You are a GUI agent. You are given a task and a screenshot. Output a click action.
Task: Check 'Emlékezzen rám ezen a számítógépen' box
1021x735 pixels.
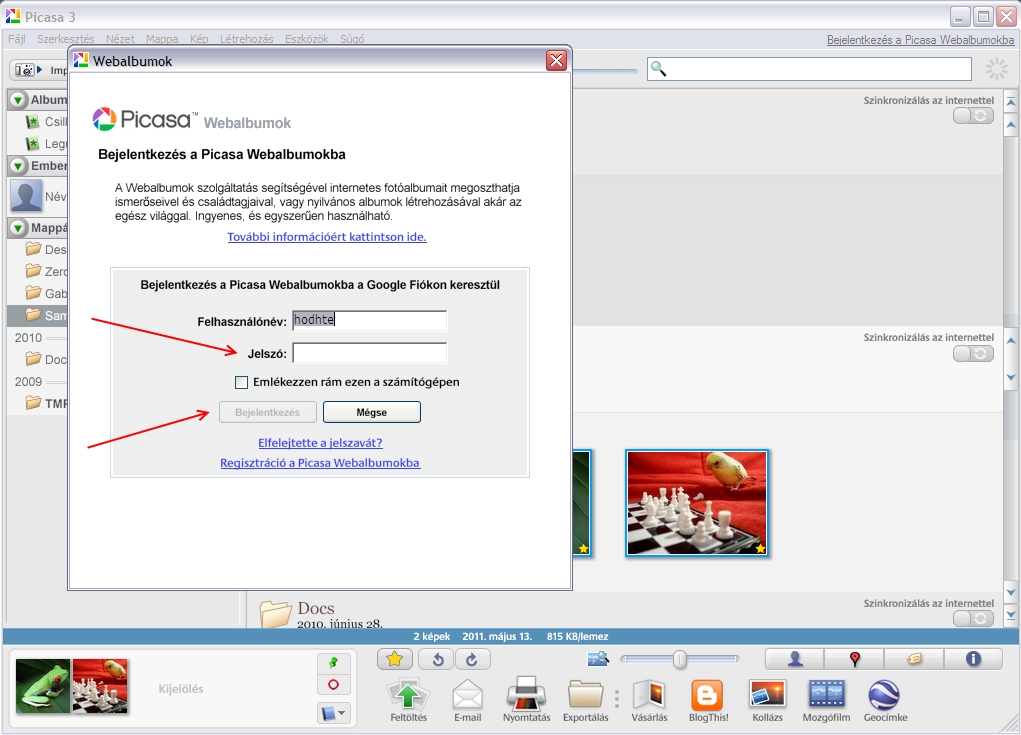[x=241, y=382]
